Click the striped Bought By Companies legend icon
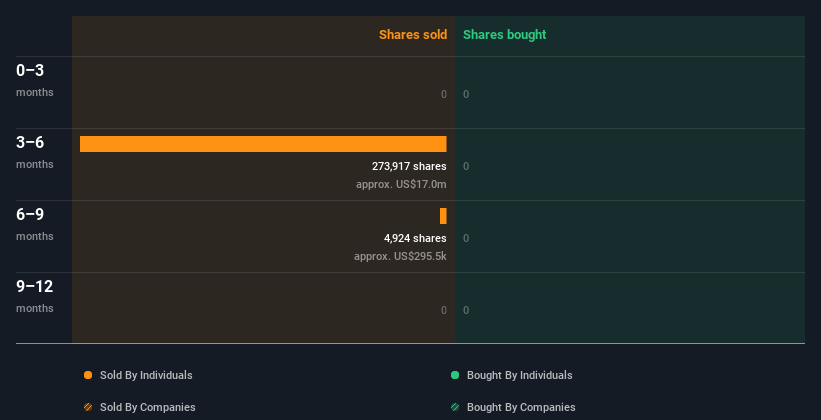821x420 pixels. coord(455,407)
